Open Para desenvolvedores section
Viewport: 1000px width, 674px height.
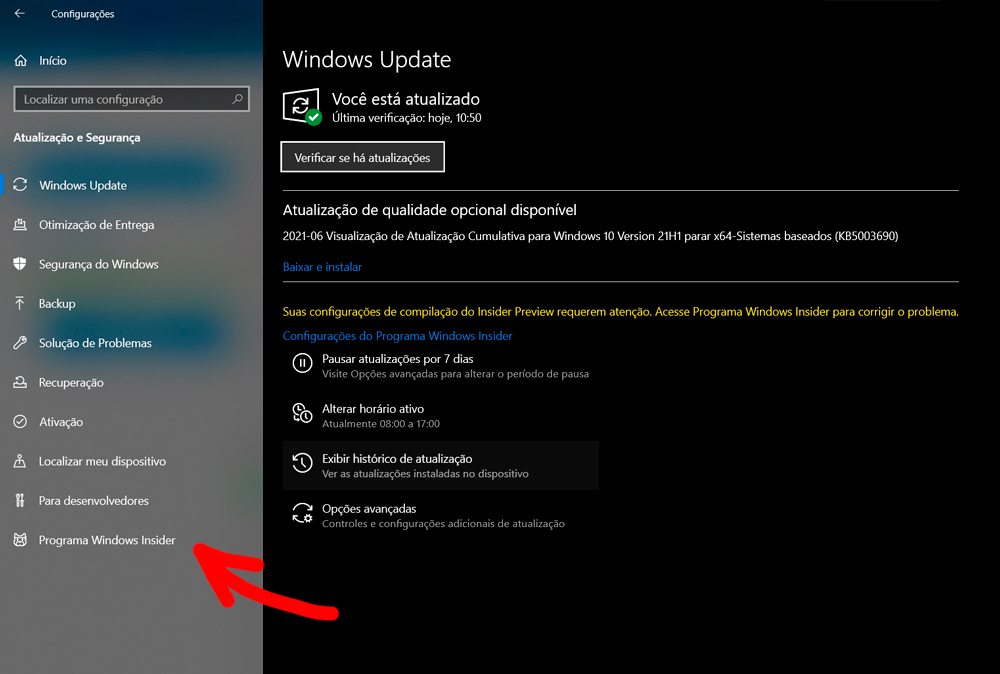(x=93, y=501)
